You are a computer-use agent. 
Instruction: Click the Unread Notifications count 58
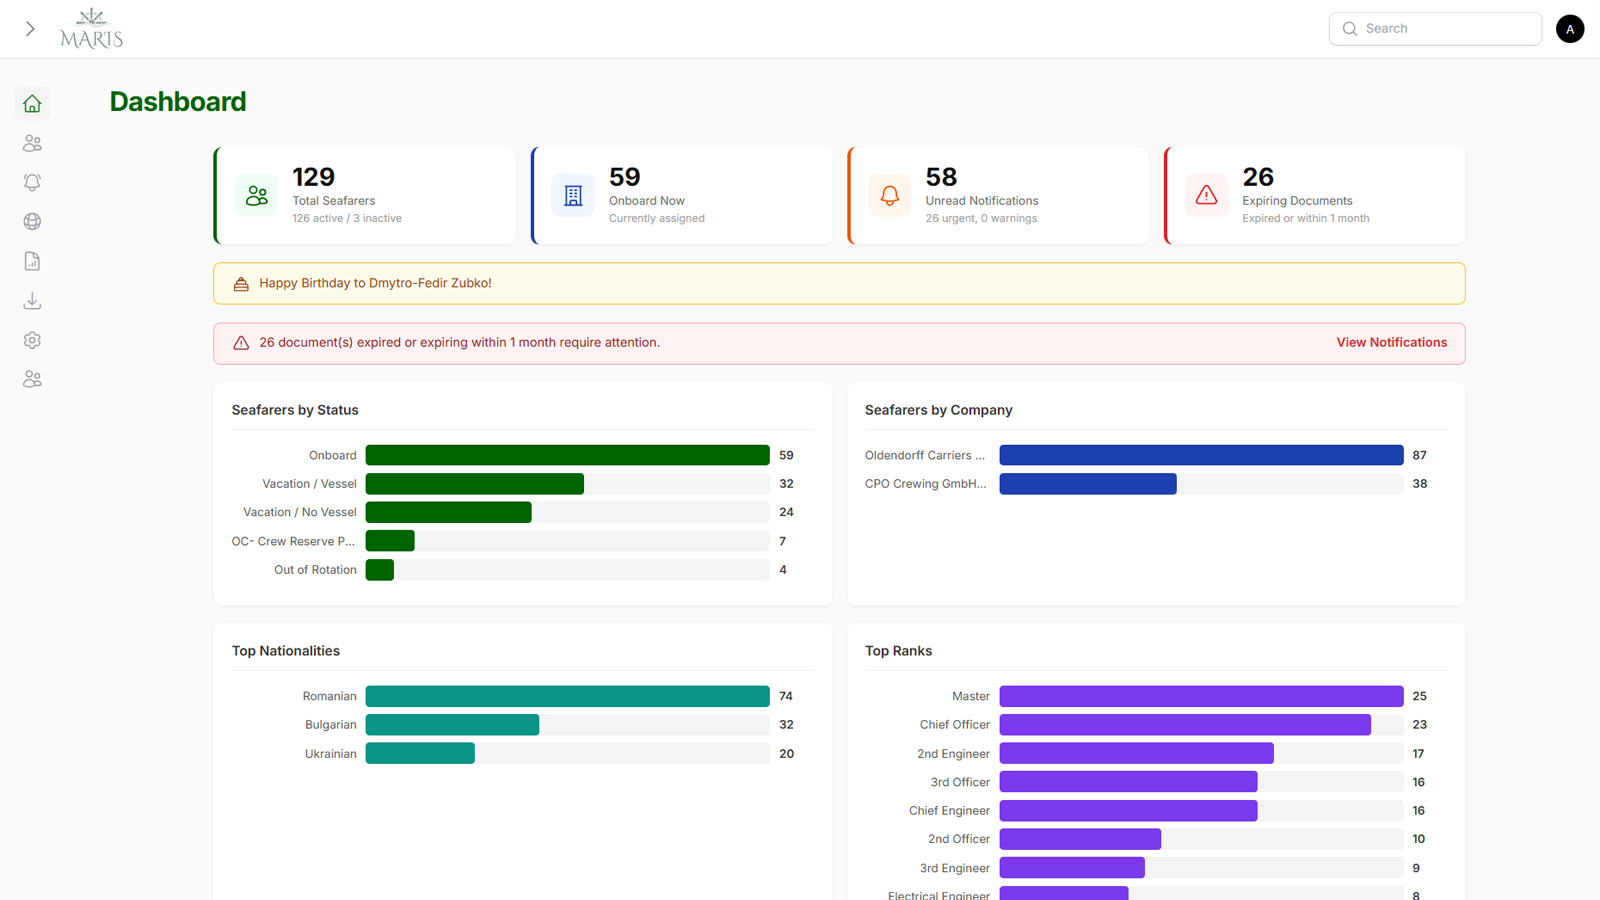941,177
